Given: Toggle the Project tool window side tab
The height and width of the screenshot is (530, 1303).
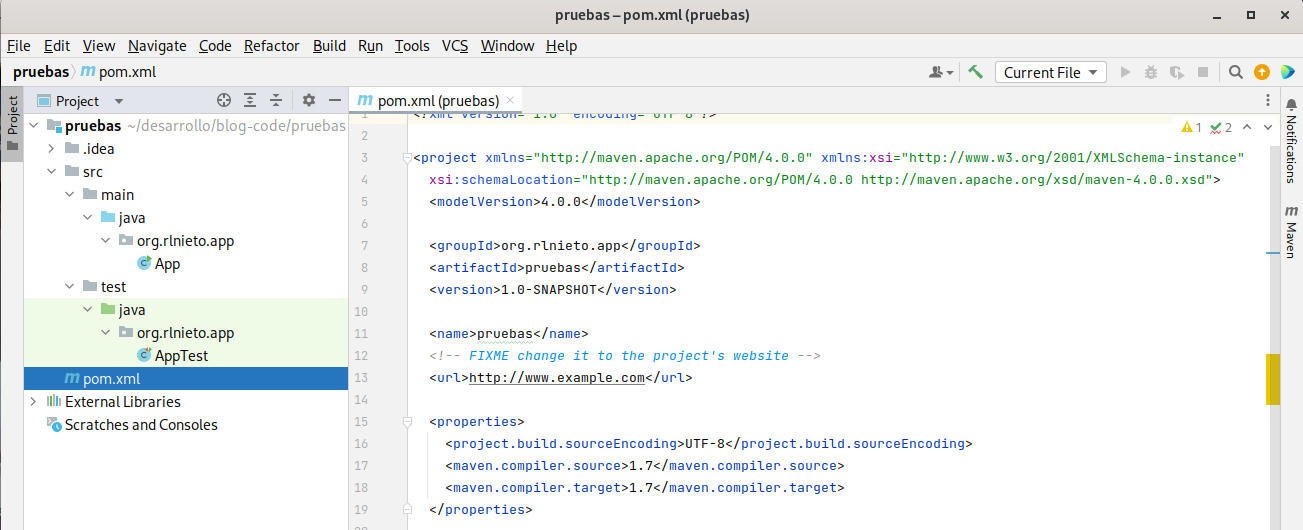Looking at the screenshot, I should click(x=12, y=123).
